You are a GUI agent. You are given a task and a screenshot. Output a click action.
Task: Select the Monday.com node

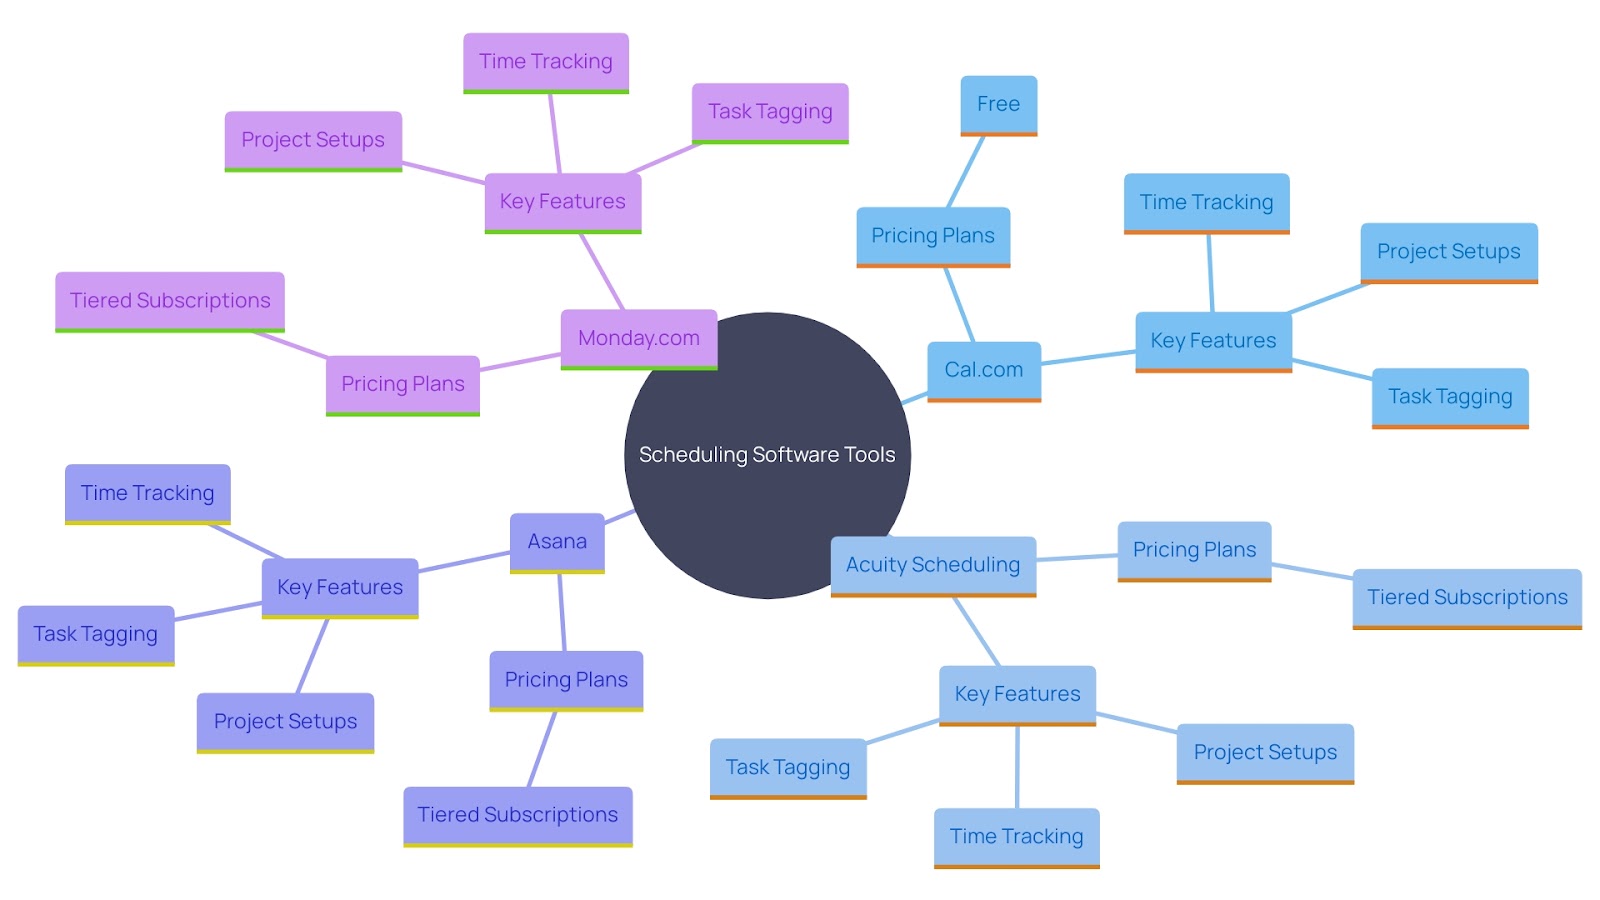pos(639,339)
